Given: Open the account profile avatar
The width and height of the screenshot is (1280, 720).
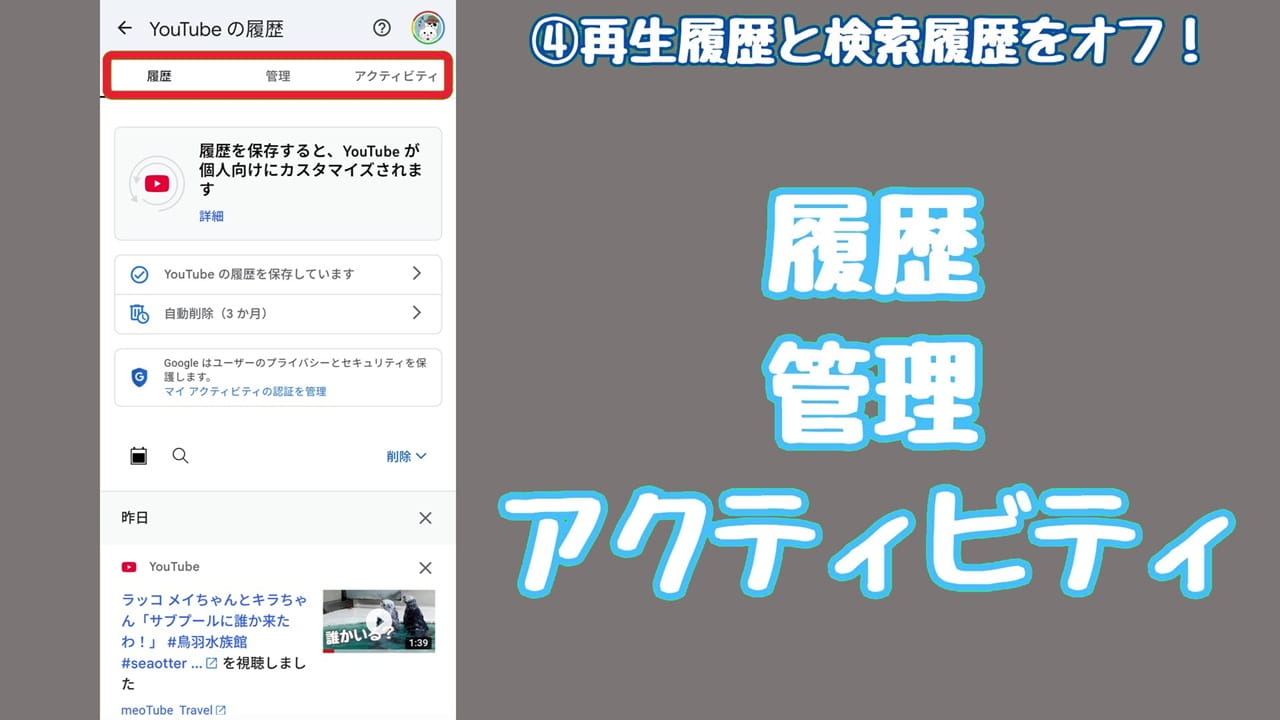Looking at the screenshot, I should pos(428,28).
